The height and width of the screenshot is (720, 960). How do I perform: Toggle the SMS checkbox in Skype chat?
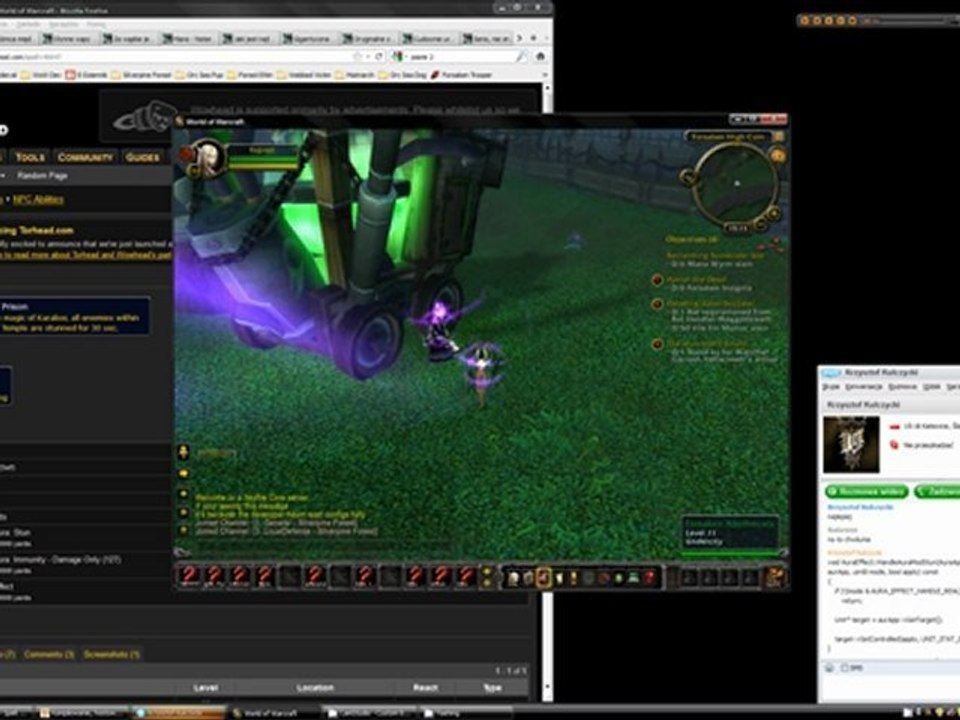pos(845,668)
